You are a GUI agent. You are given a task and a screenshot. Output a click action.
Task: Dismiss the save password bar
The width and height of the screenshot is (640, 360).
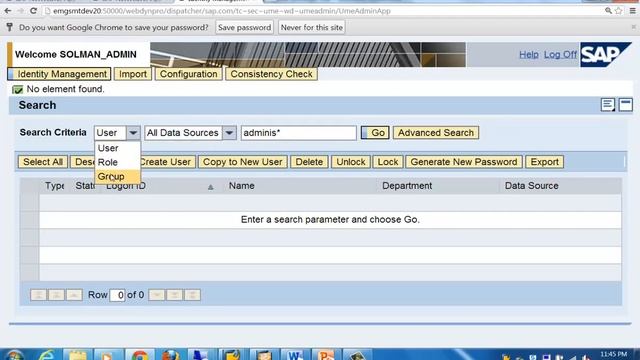pyautogui.click(x=633, y=27)
